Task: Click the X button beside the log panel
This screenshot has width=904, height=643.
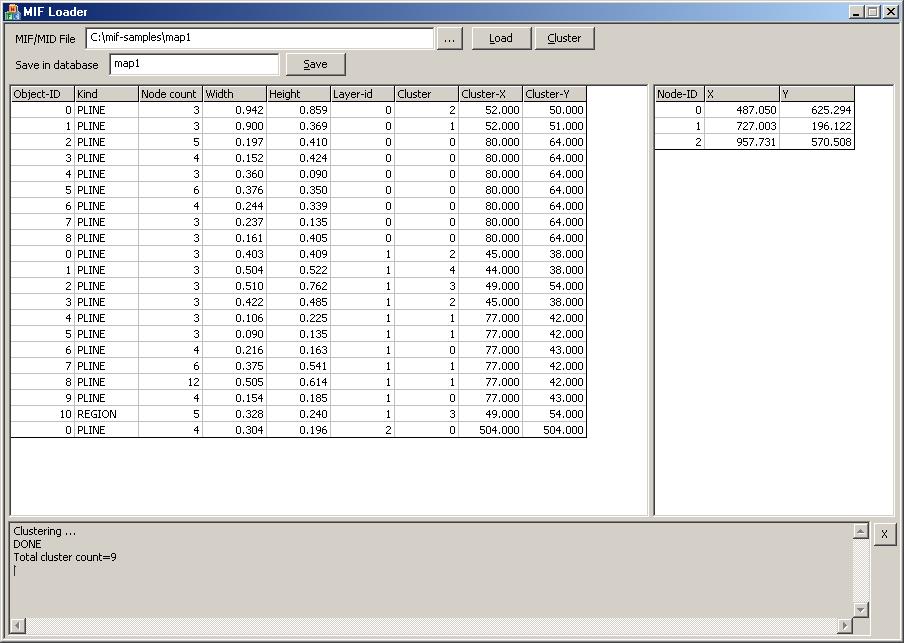Action: (884, 534)
